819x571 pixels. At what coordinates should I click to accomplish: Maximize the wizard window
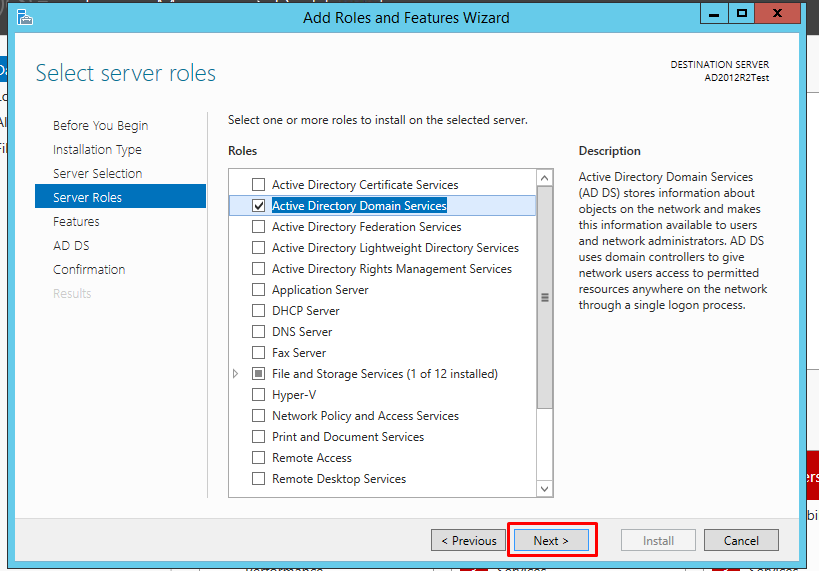pos(741,14)
